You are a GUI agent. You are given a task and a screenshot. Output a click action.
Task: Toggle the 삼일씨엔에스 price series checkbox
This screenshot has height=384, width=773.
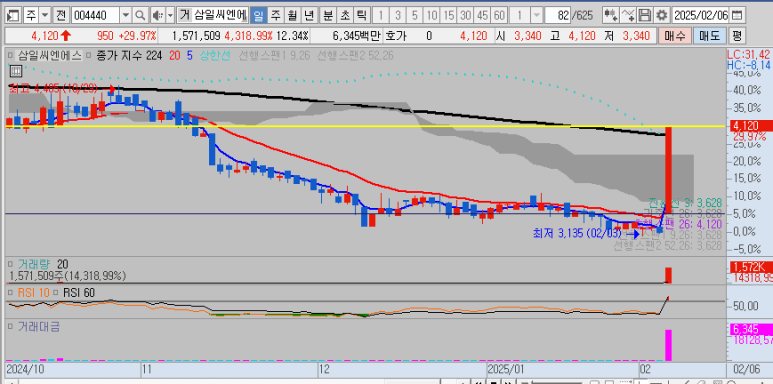coord(11,55)
